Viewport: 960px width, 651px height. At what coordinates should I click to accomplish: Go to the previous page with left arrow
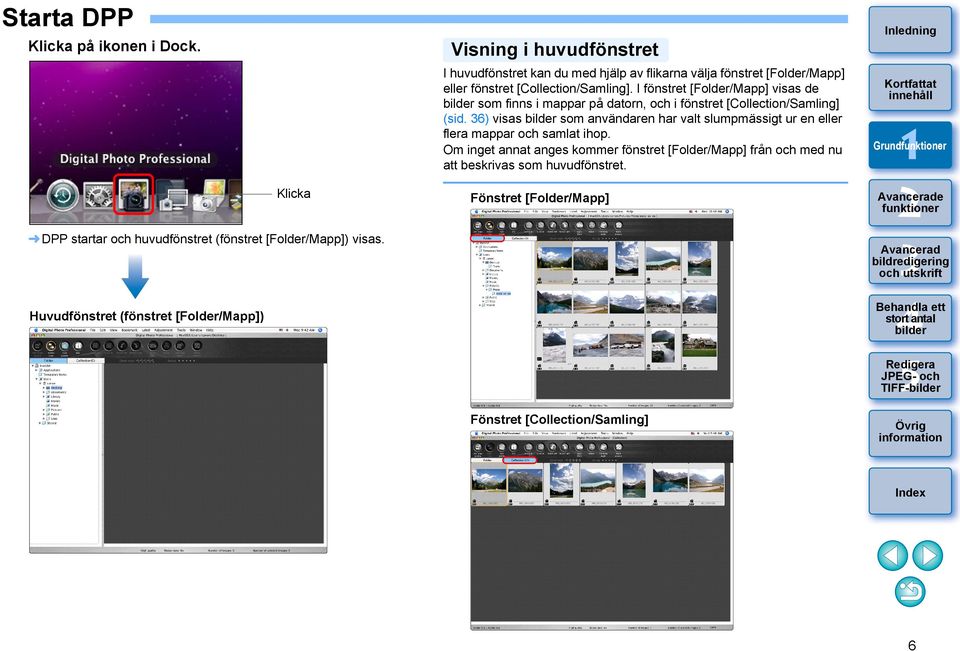pos(892,555)
